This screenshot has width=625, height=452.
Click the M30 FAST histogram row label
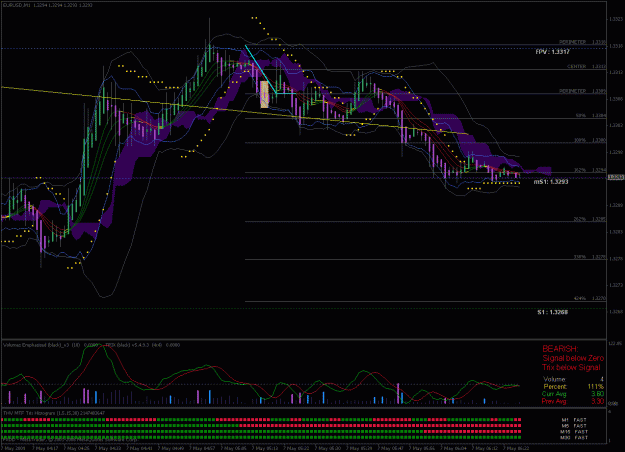[574, 438]
